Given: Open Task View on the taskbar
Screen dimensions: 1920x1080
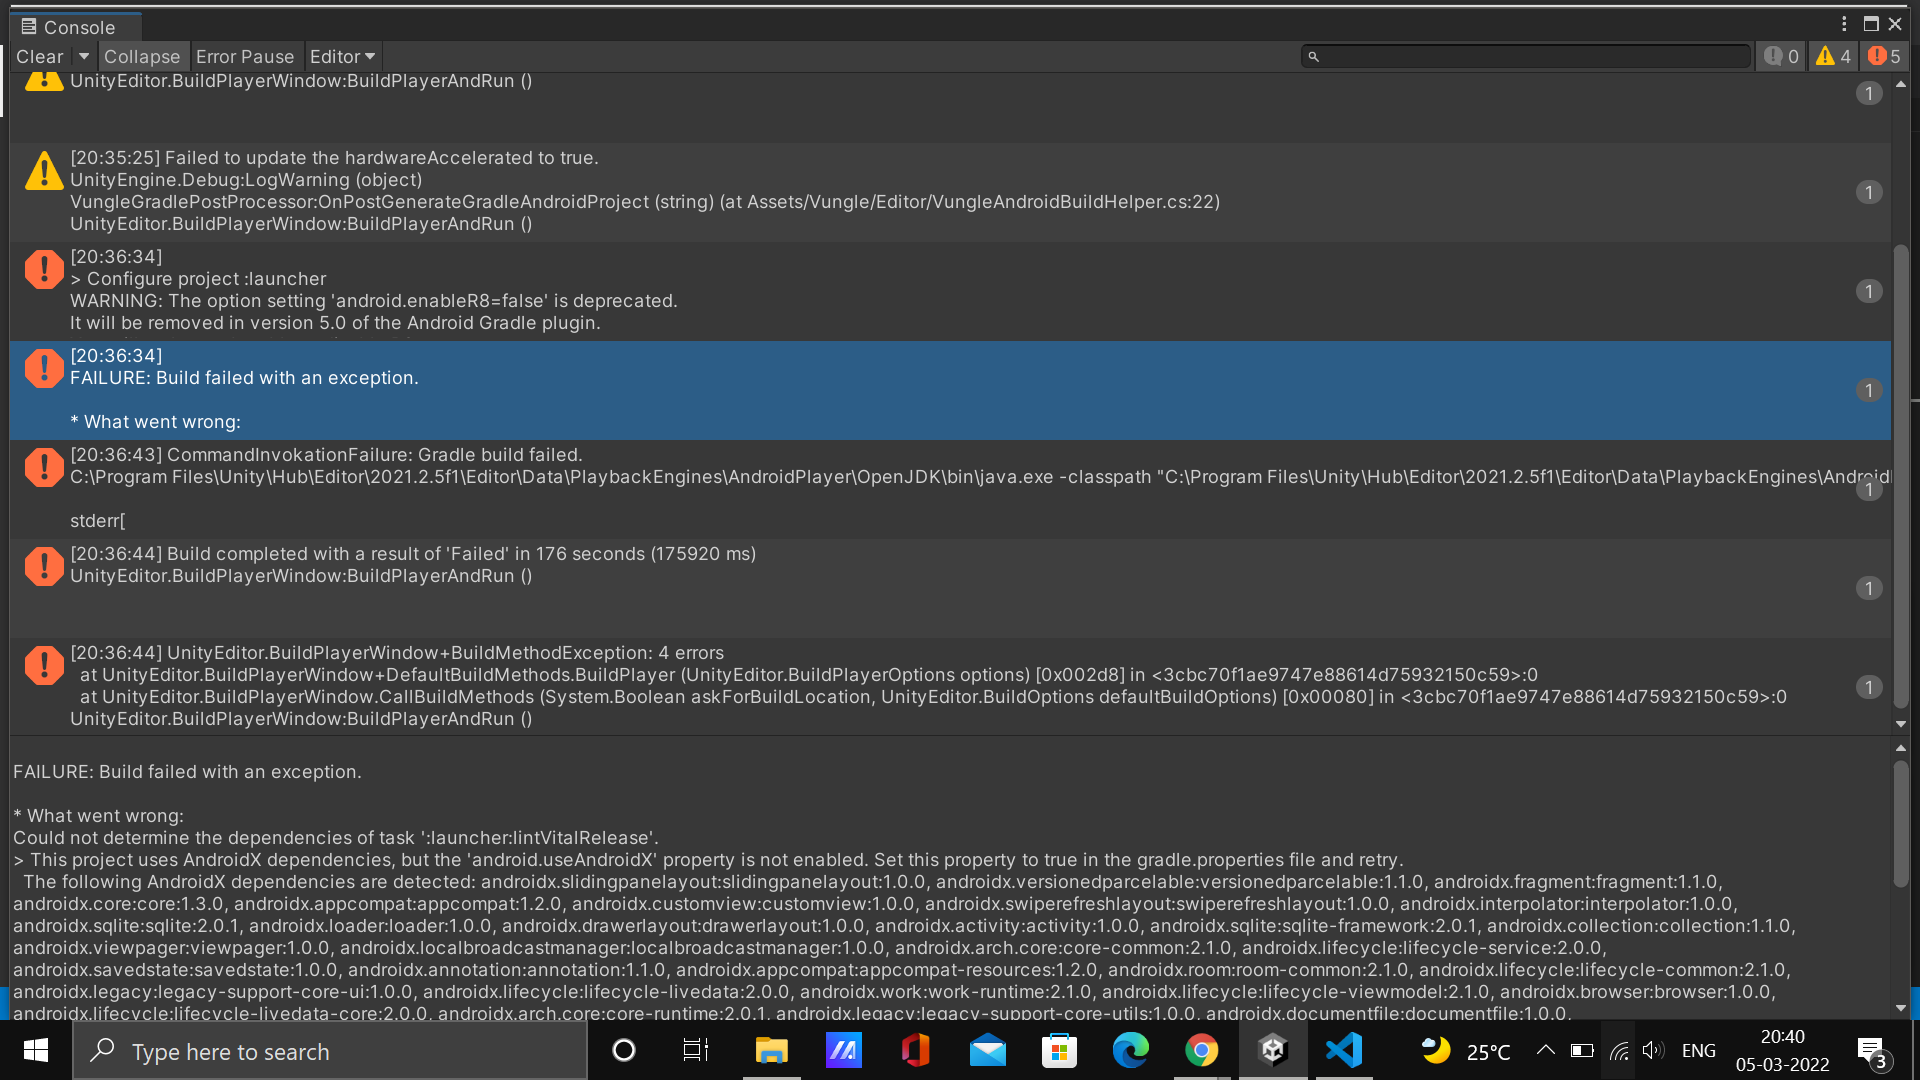Looking at the screenshot, I should tap(696, 1050).
